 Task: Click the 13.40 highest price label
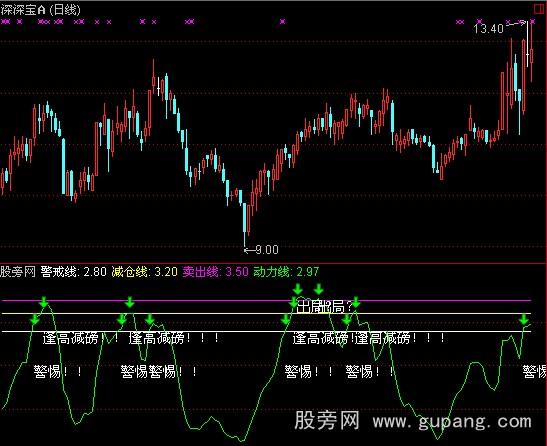tap(488, 28)
